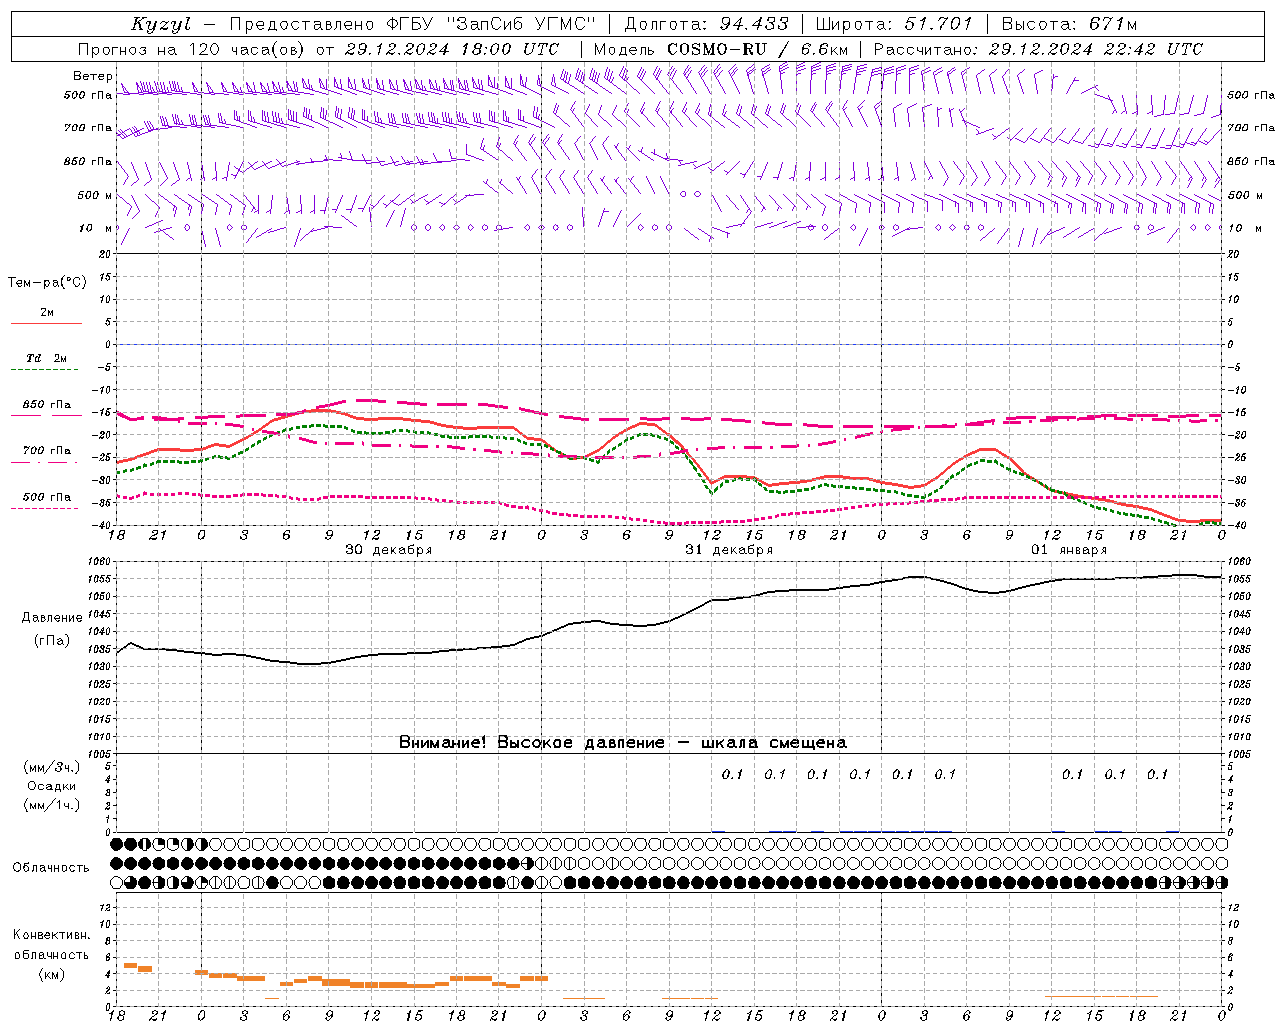Select the "Прогноз на 120 часа(ов)" text
This screenshot has height=1024, width=1280.
[192, 49]
